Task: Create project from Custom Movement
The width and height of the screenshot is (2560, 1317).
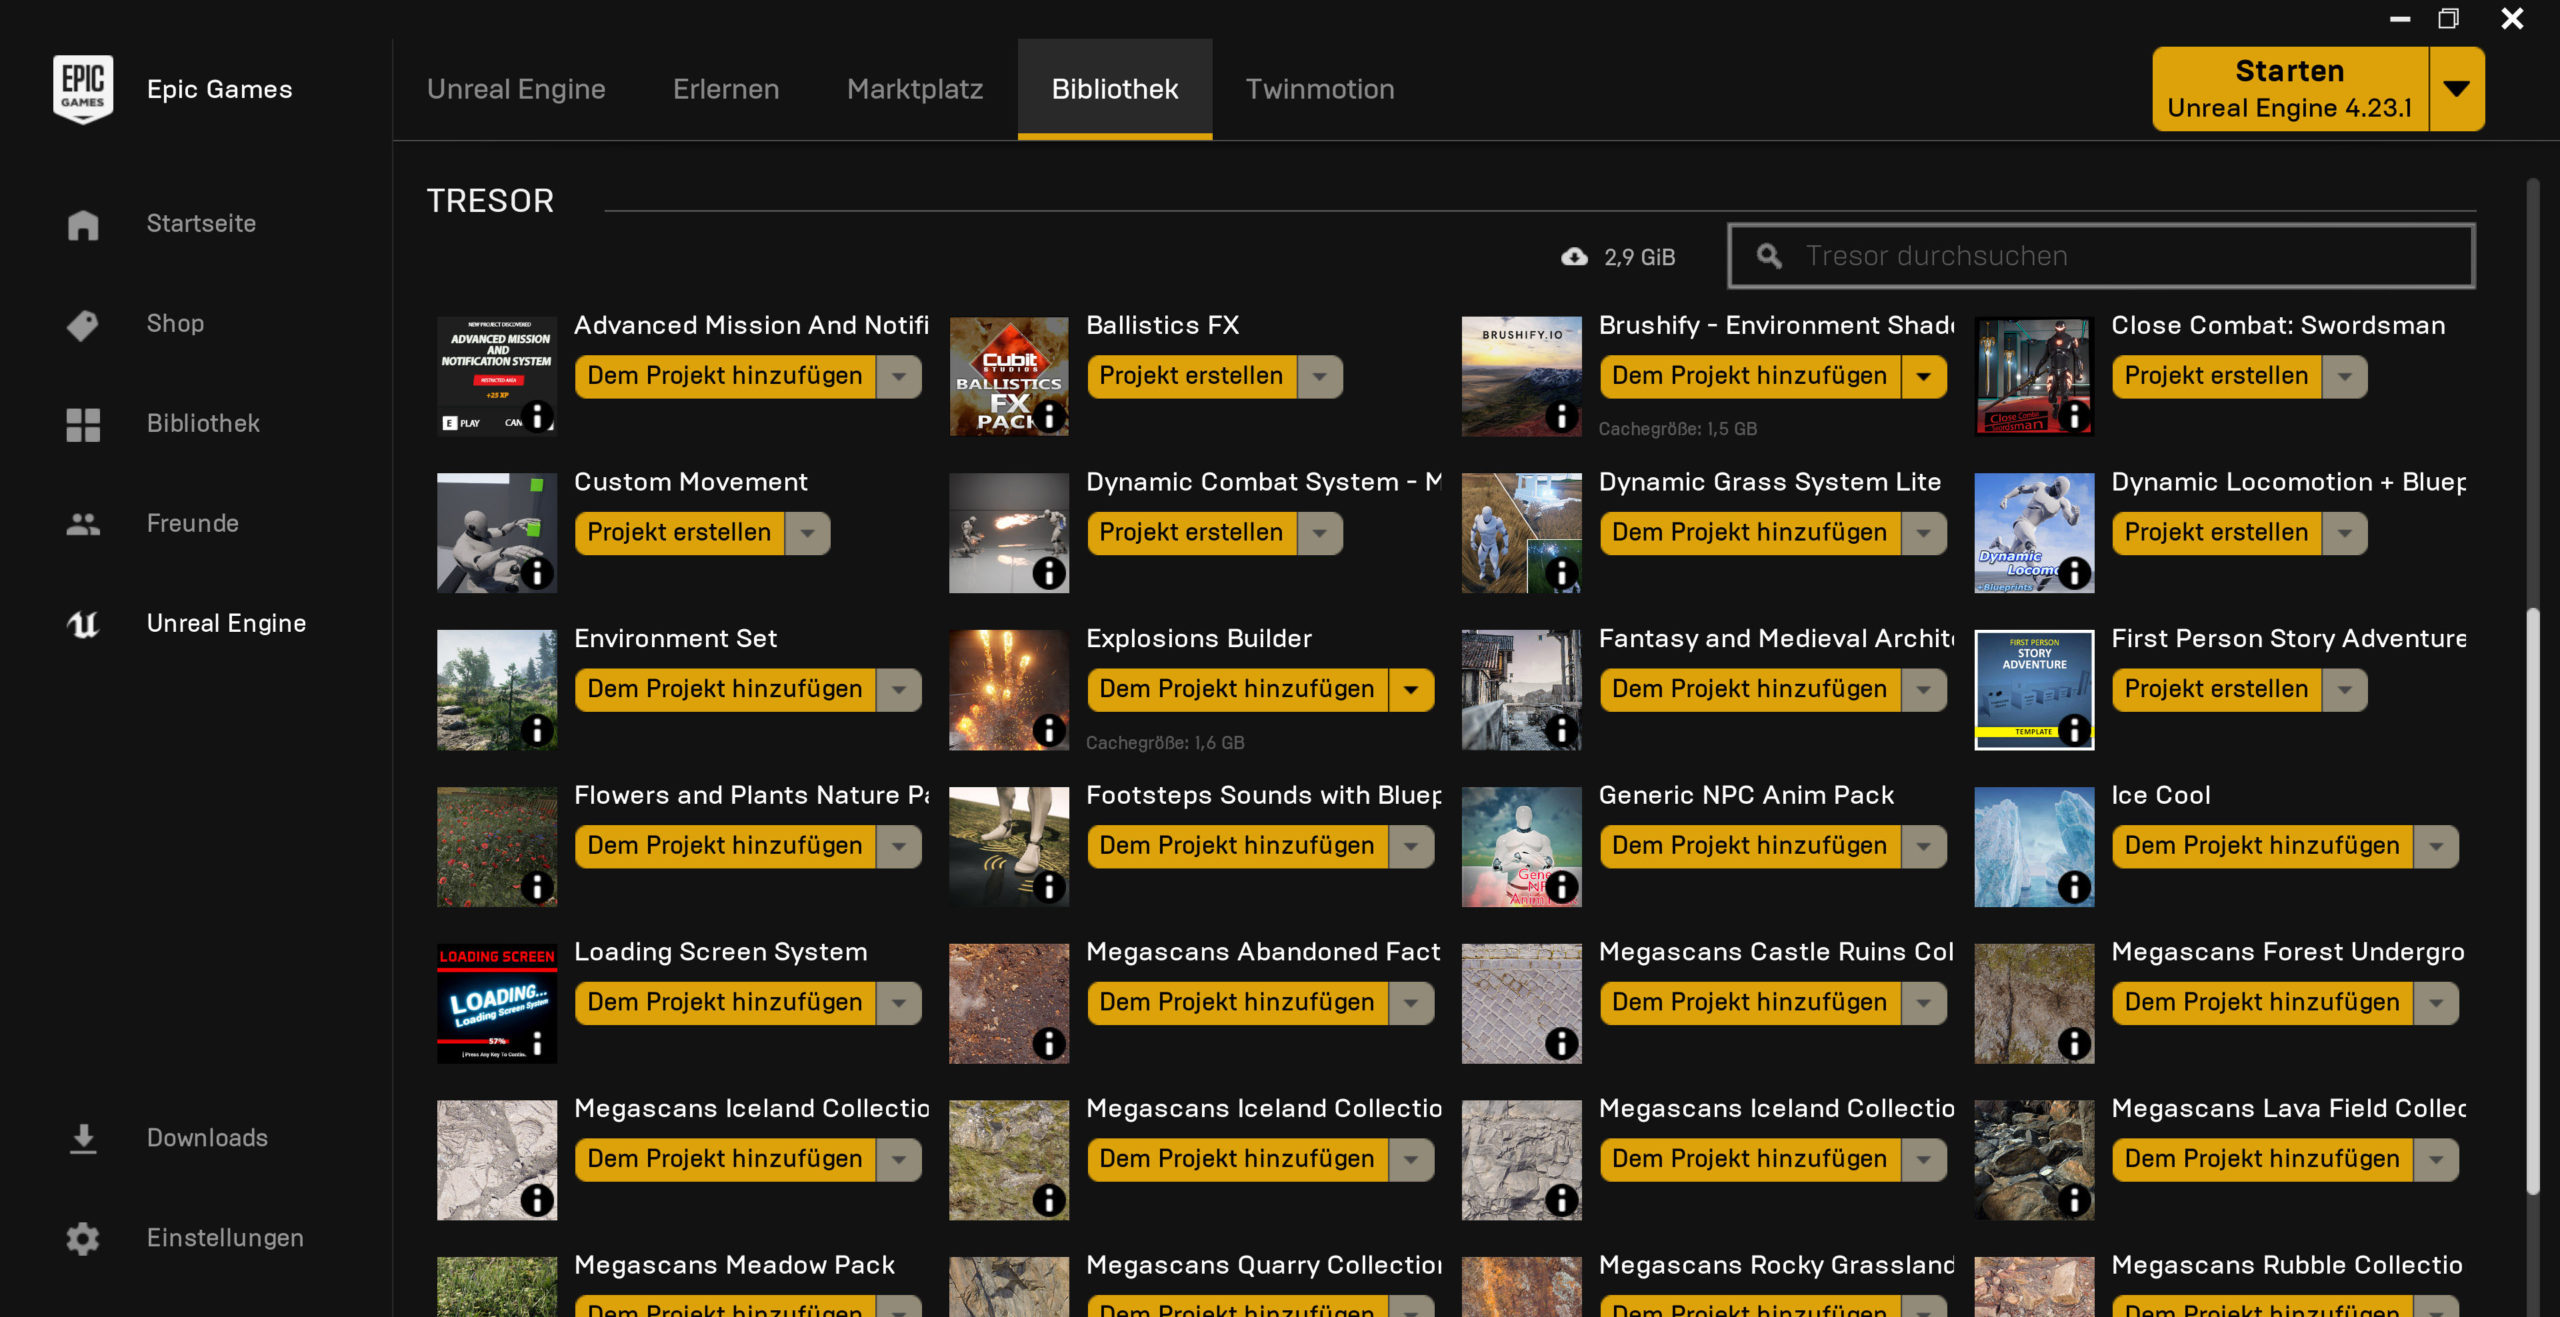Action: pyautogui.click(x=679, y=534)
